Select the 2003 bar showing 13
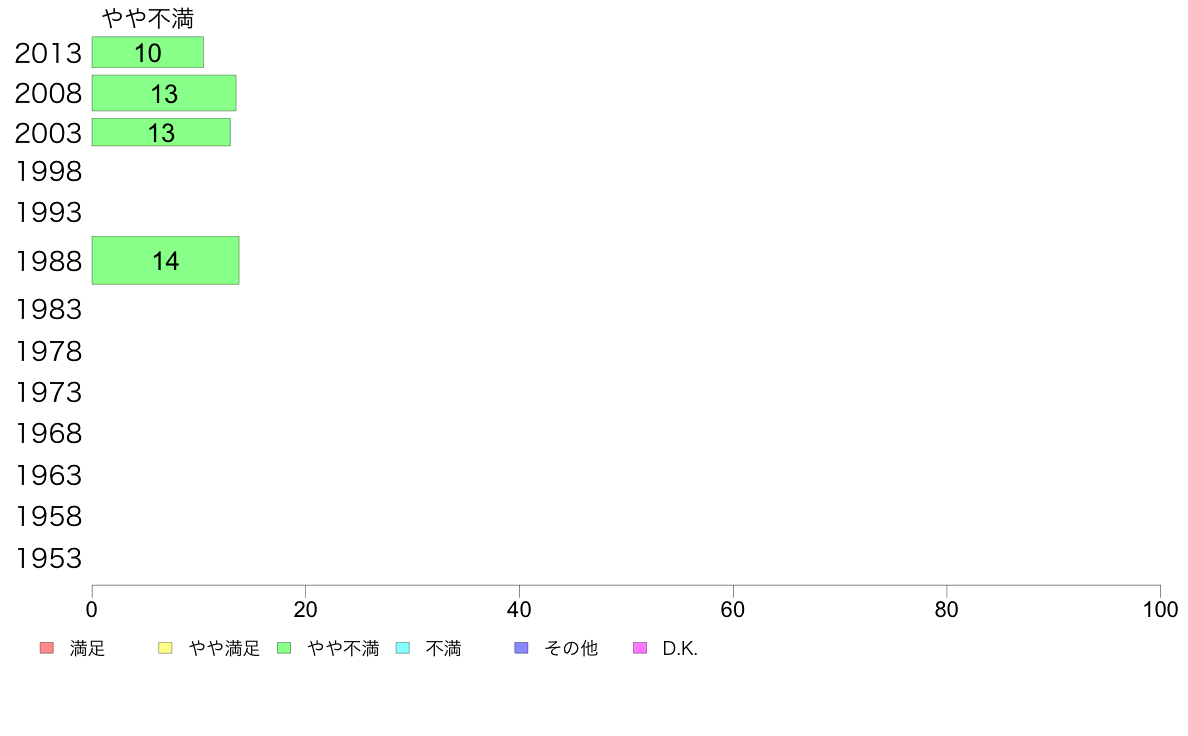 click(161, 133)
